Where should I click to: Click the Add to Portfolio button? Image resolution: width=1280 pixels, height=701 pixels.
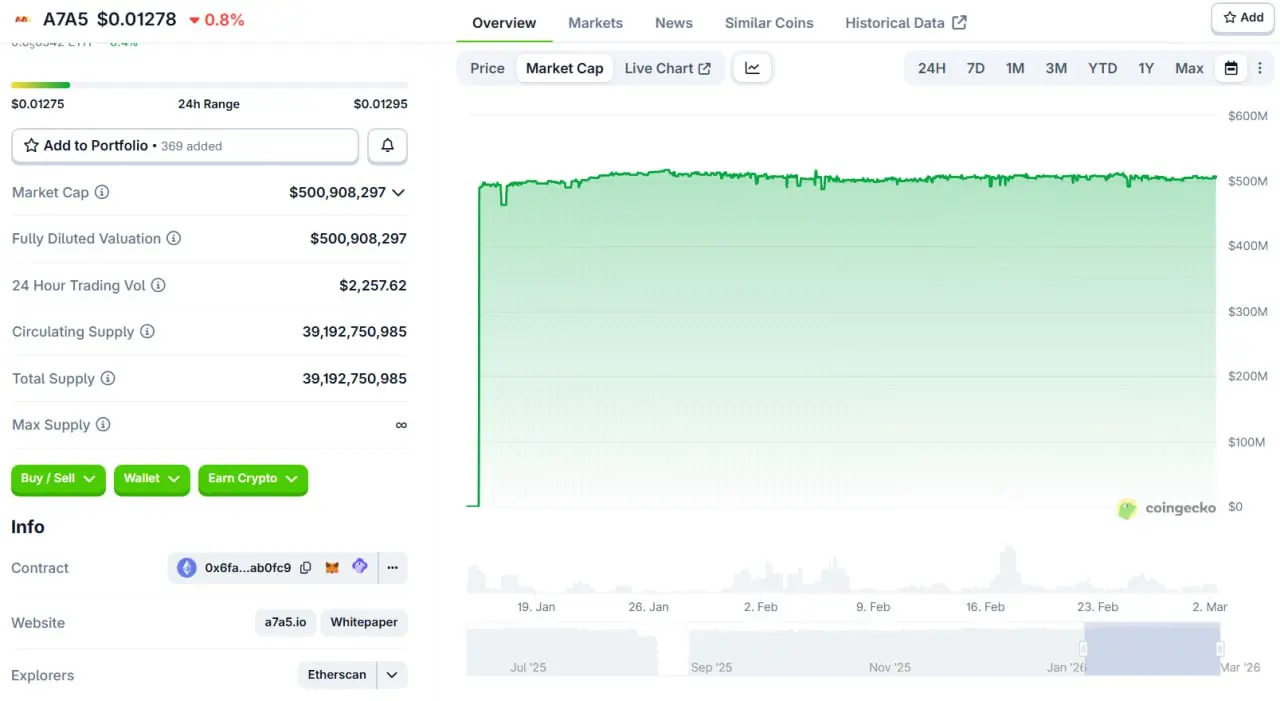coord(185,146)
